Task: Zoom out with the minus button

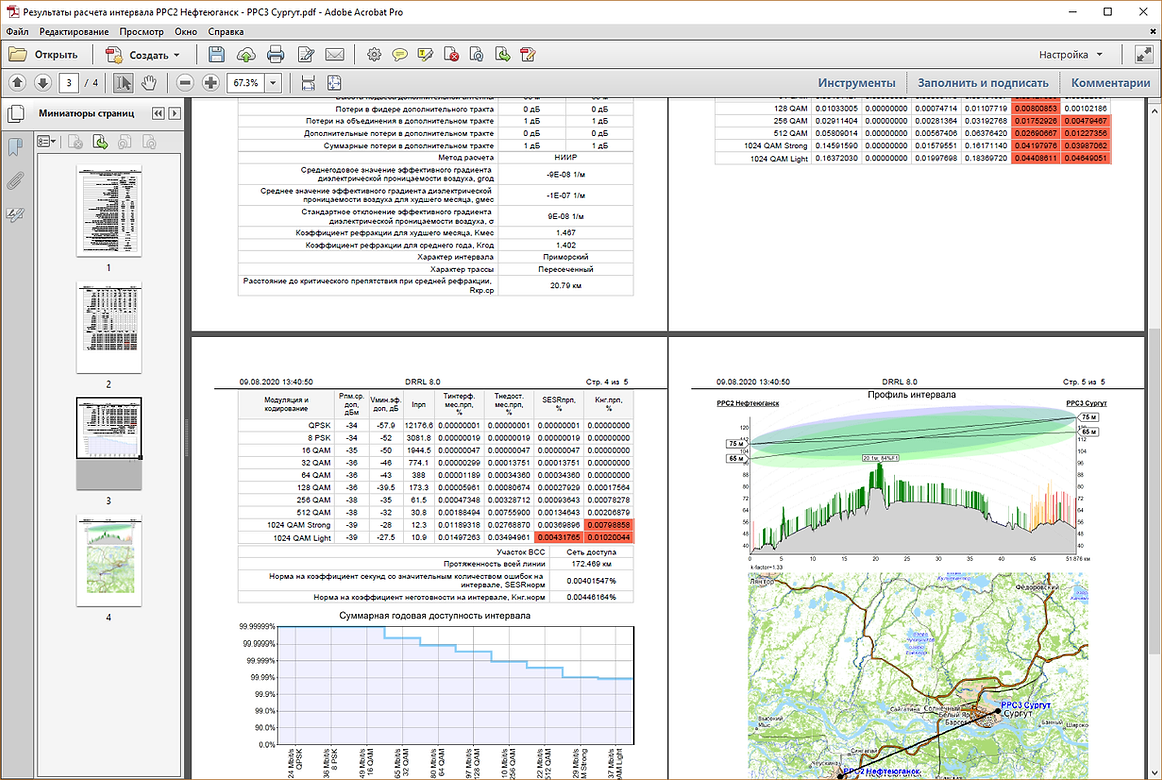Action: (185, 83)
